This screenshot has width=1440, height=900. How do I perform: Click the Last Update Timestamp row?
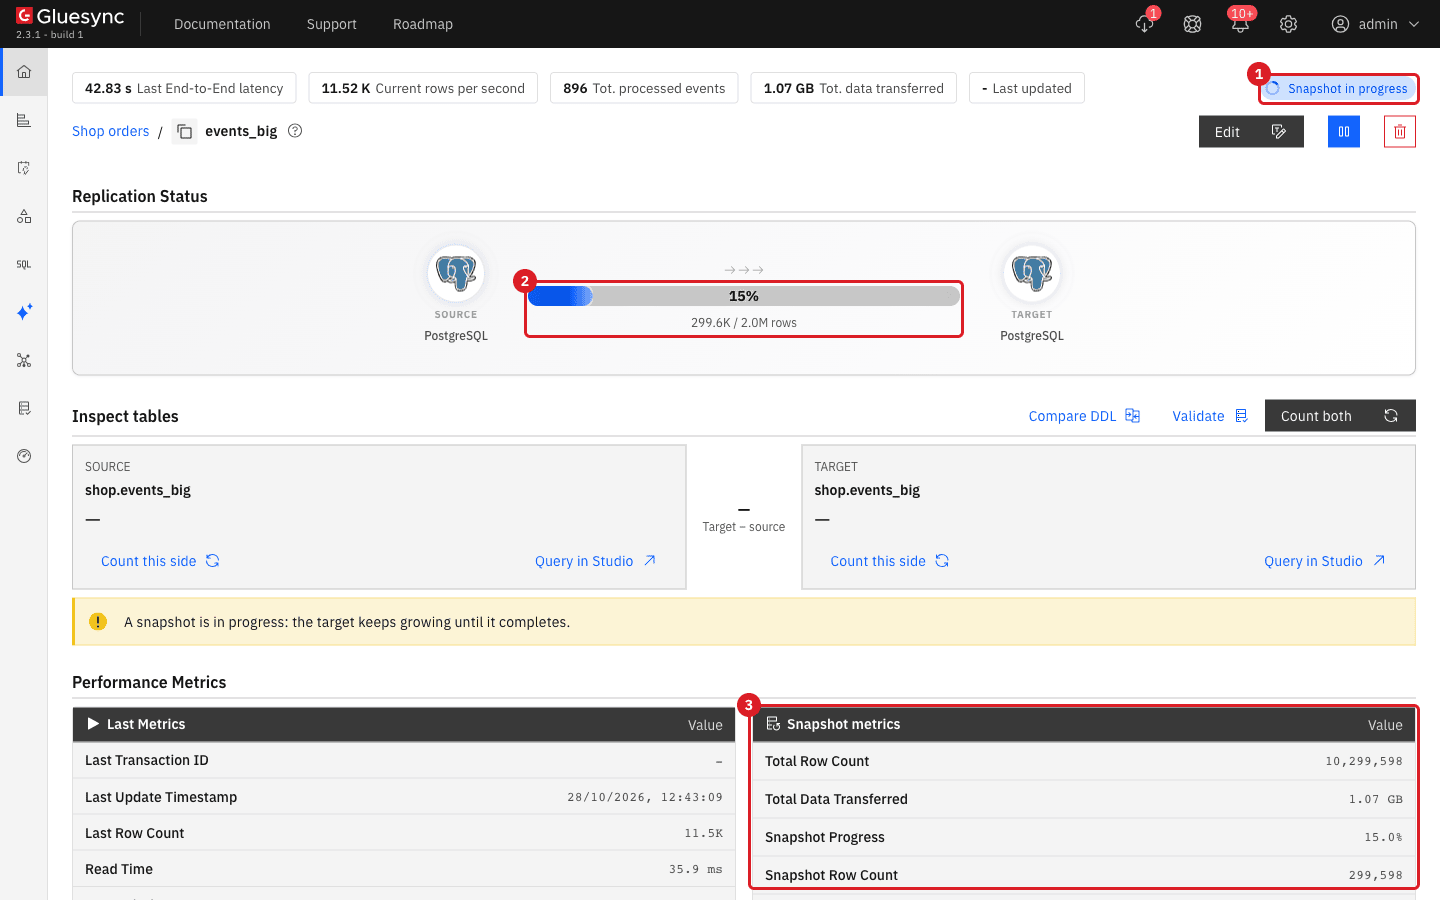(x=404, y=797)
